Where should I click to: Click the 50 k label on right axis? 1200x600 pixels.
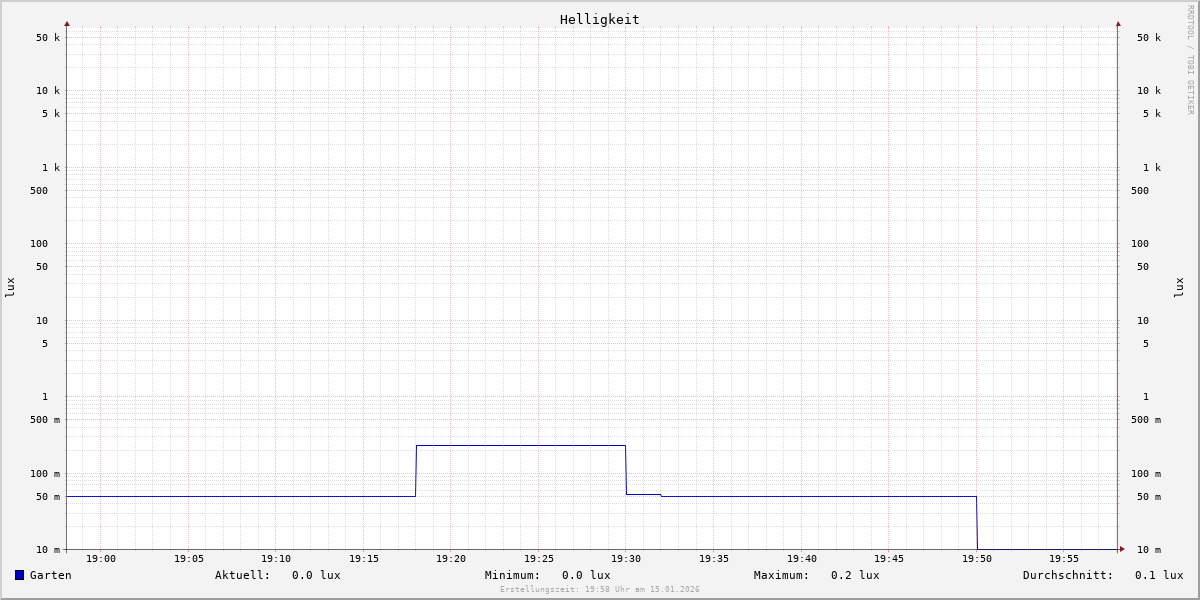pyautogui.click(x=1149, y=38)
